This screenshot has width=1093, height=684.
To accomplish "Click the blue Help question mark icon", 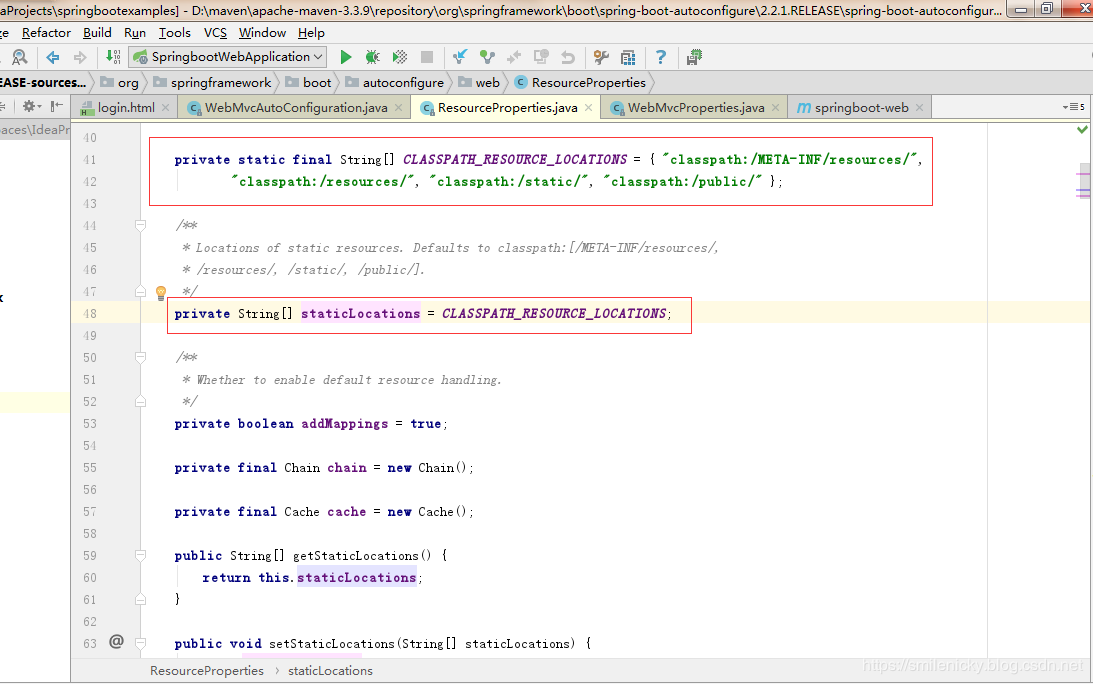I will click(x=661, y=57).
